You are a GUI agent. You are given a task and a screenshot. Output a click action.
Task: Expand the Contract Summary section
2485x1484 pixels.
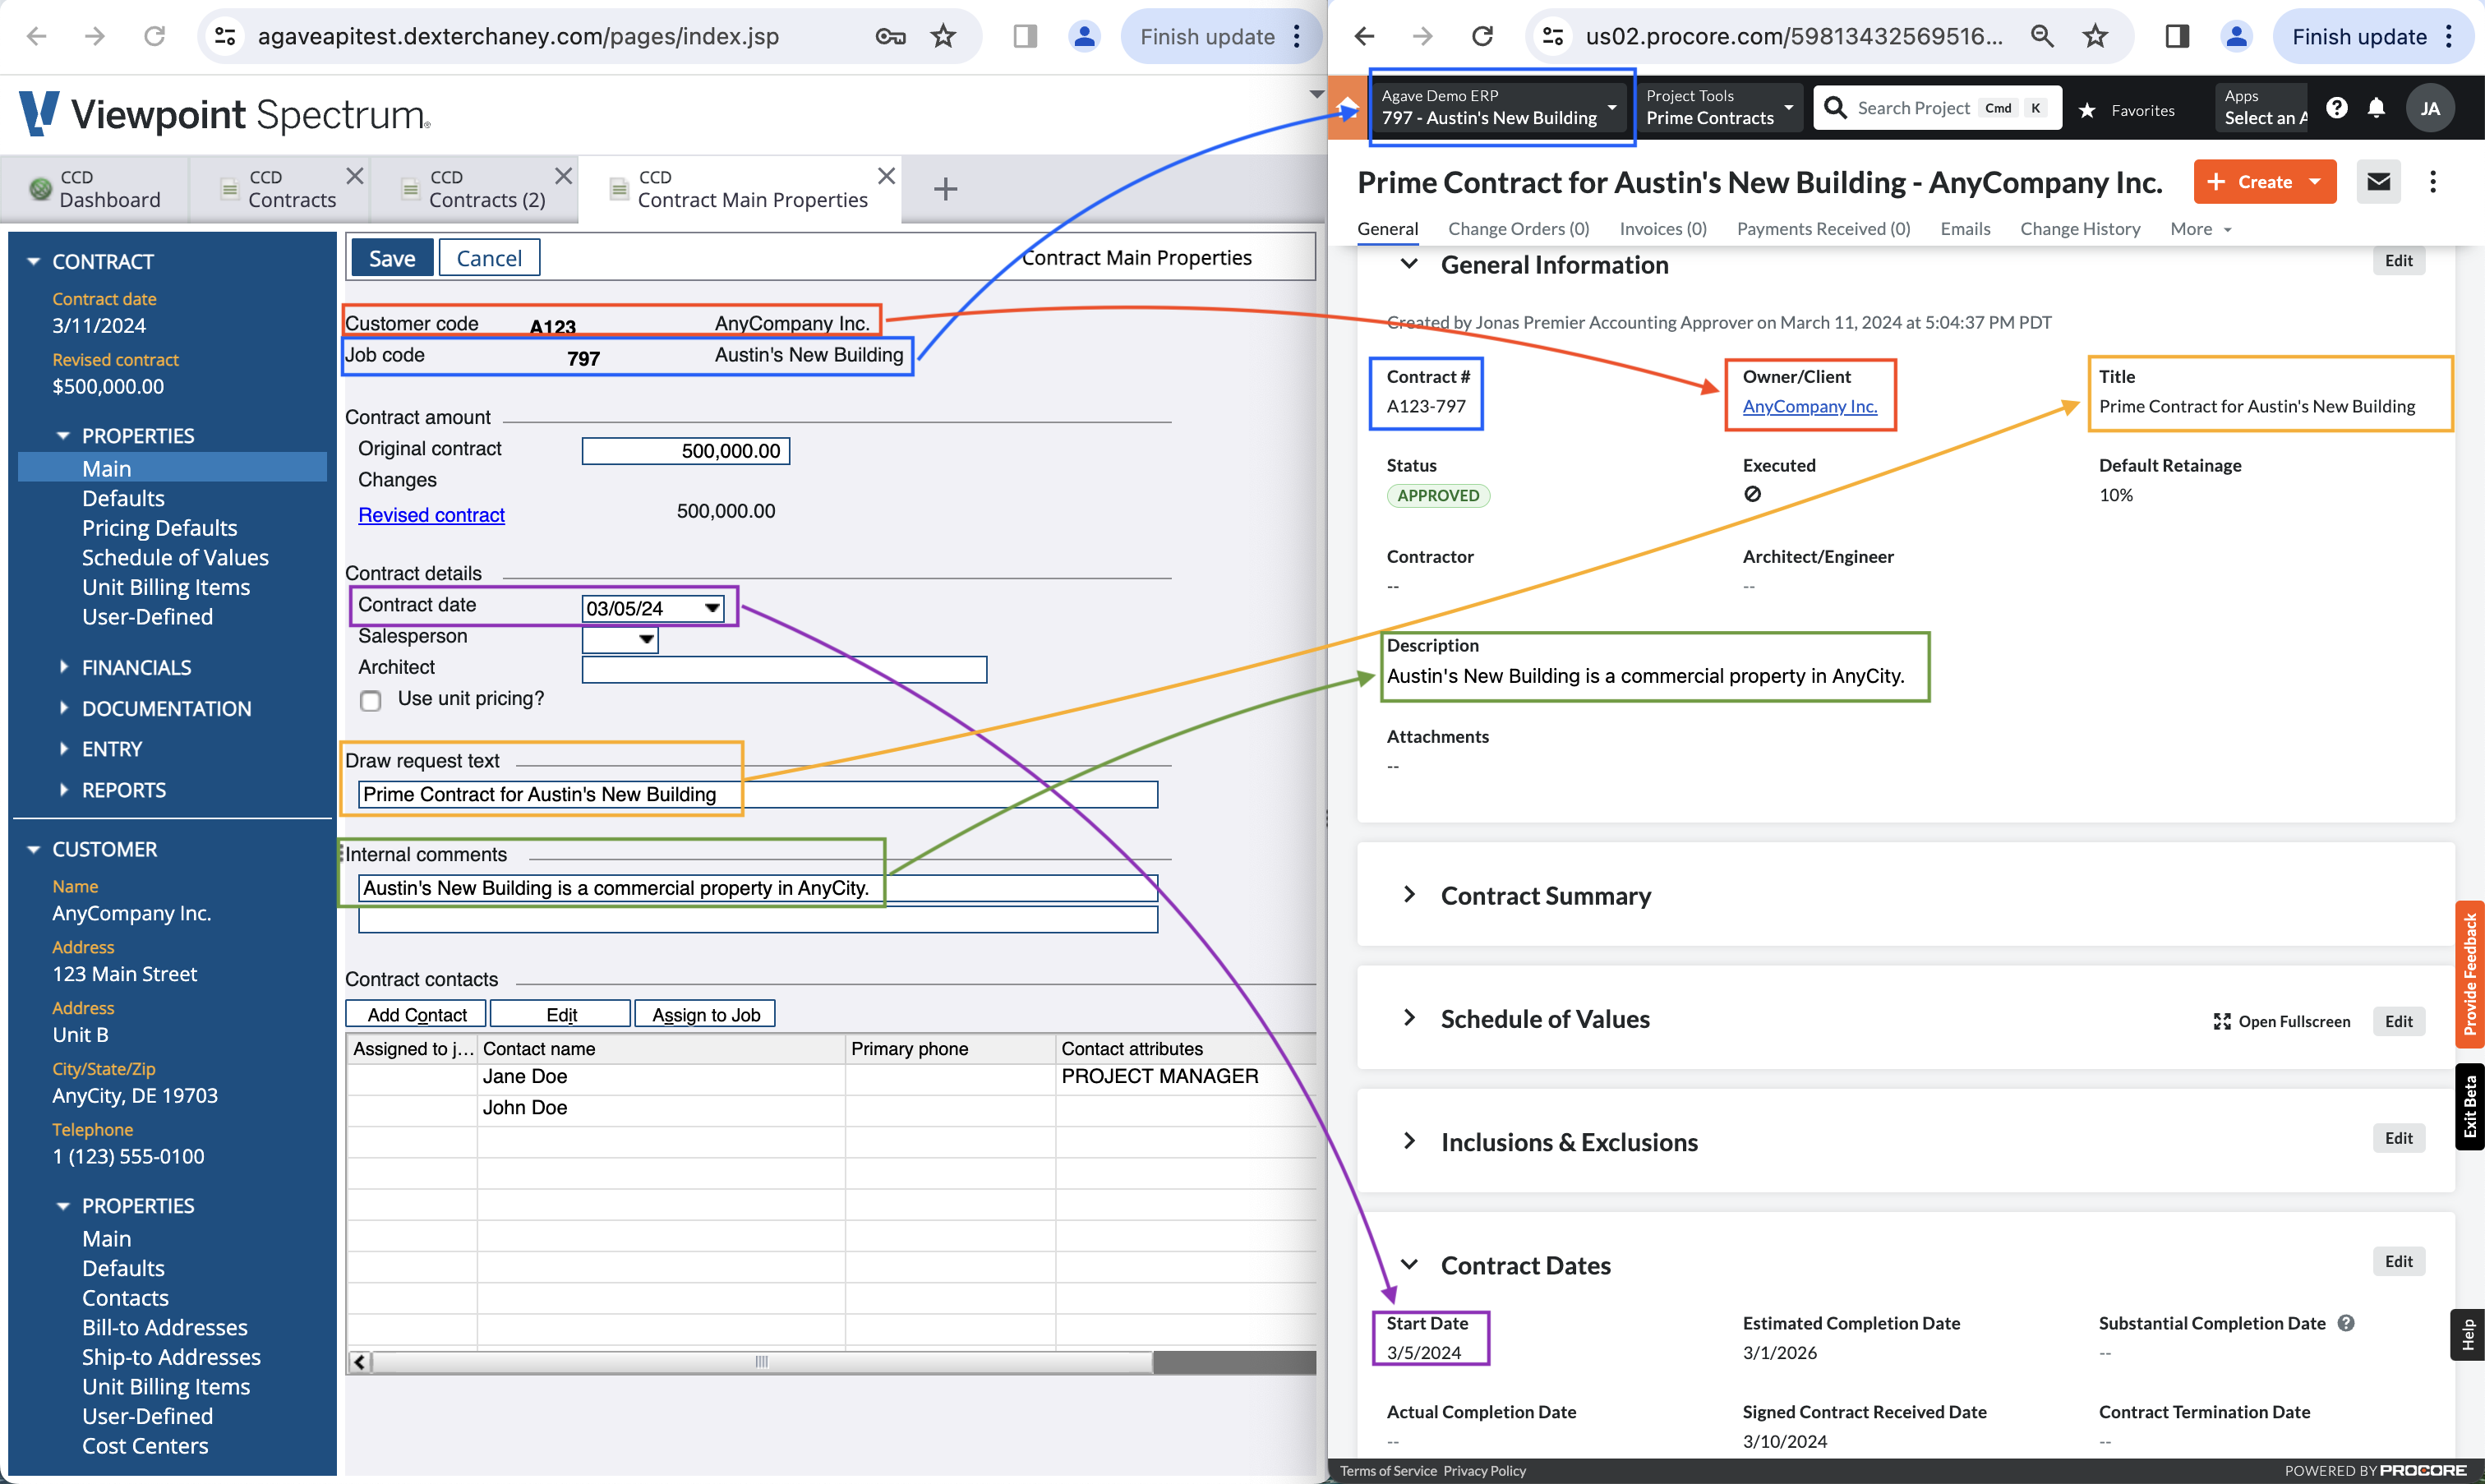tap(1409, 895)
